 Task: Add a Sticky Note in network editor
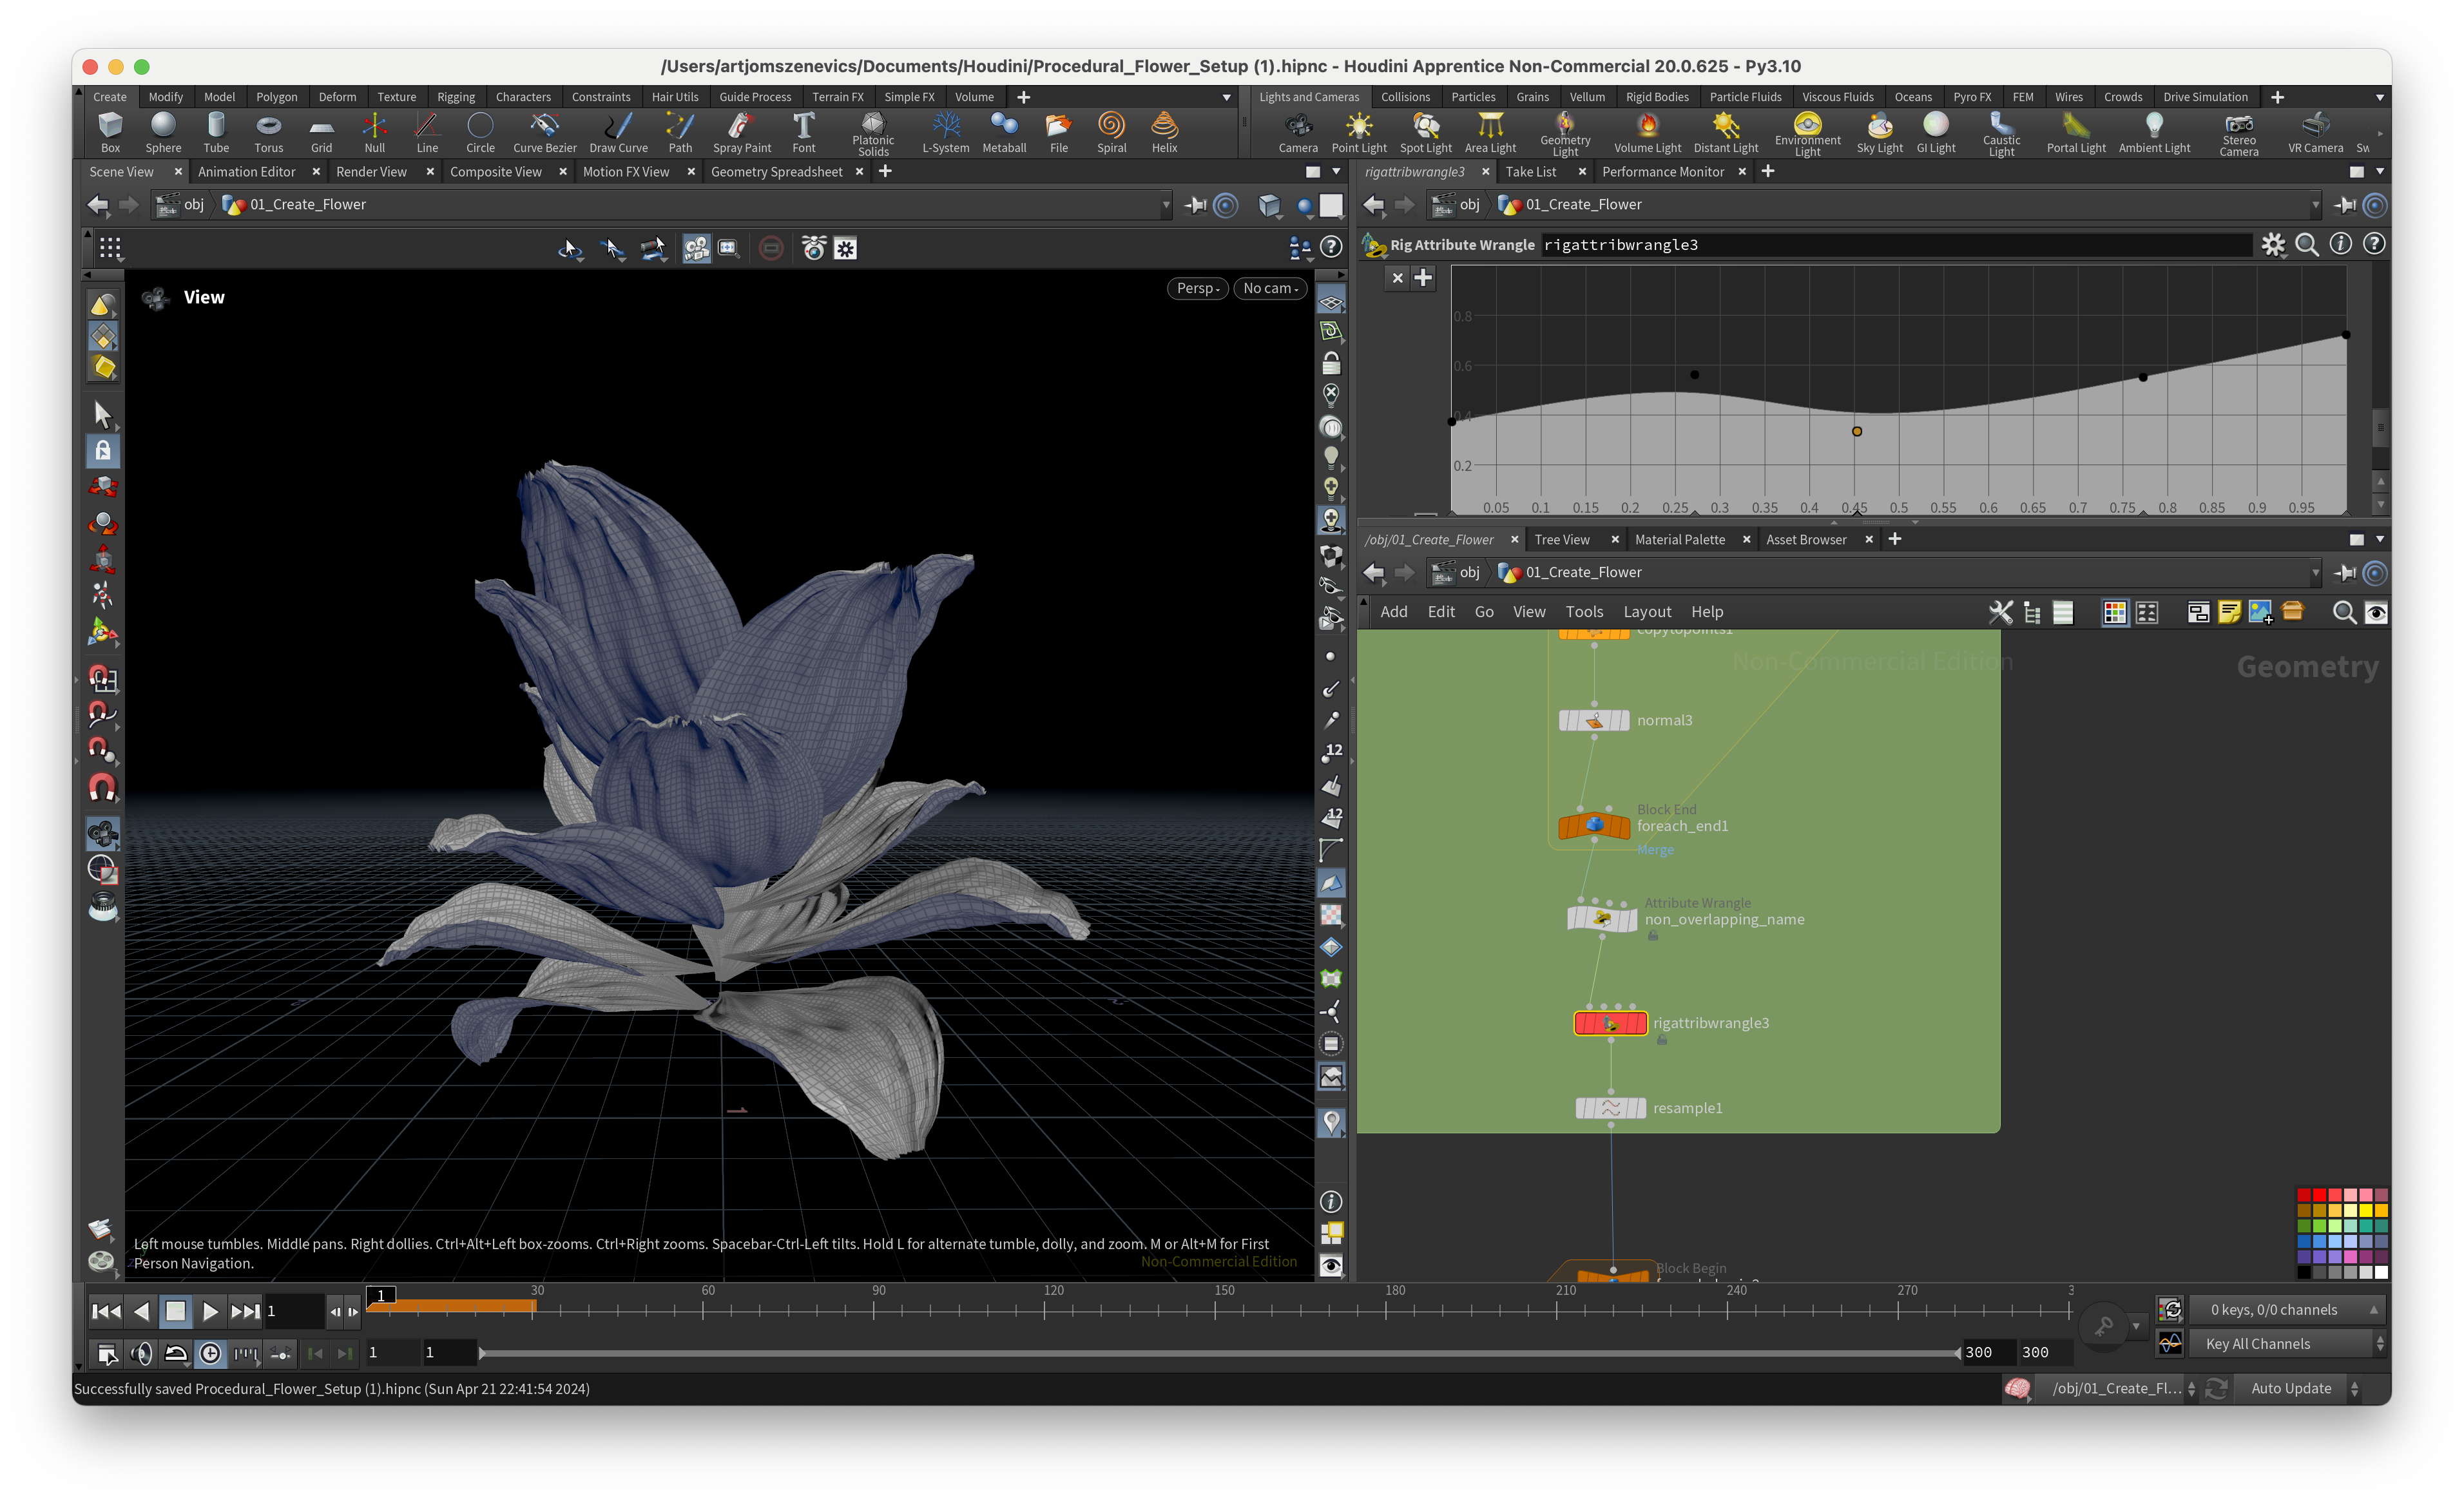coord(2229,612)
